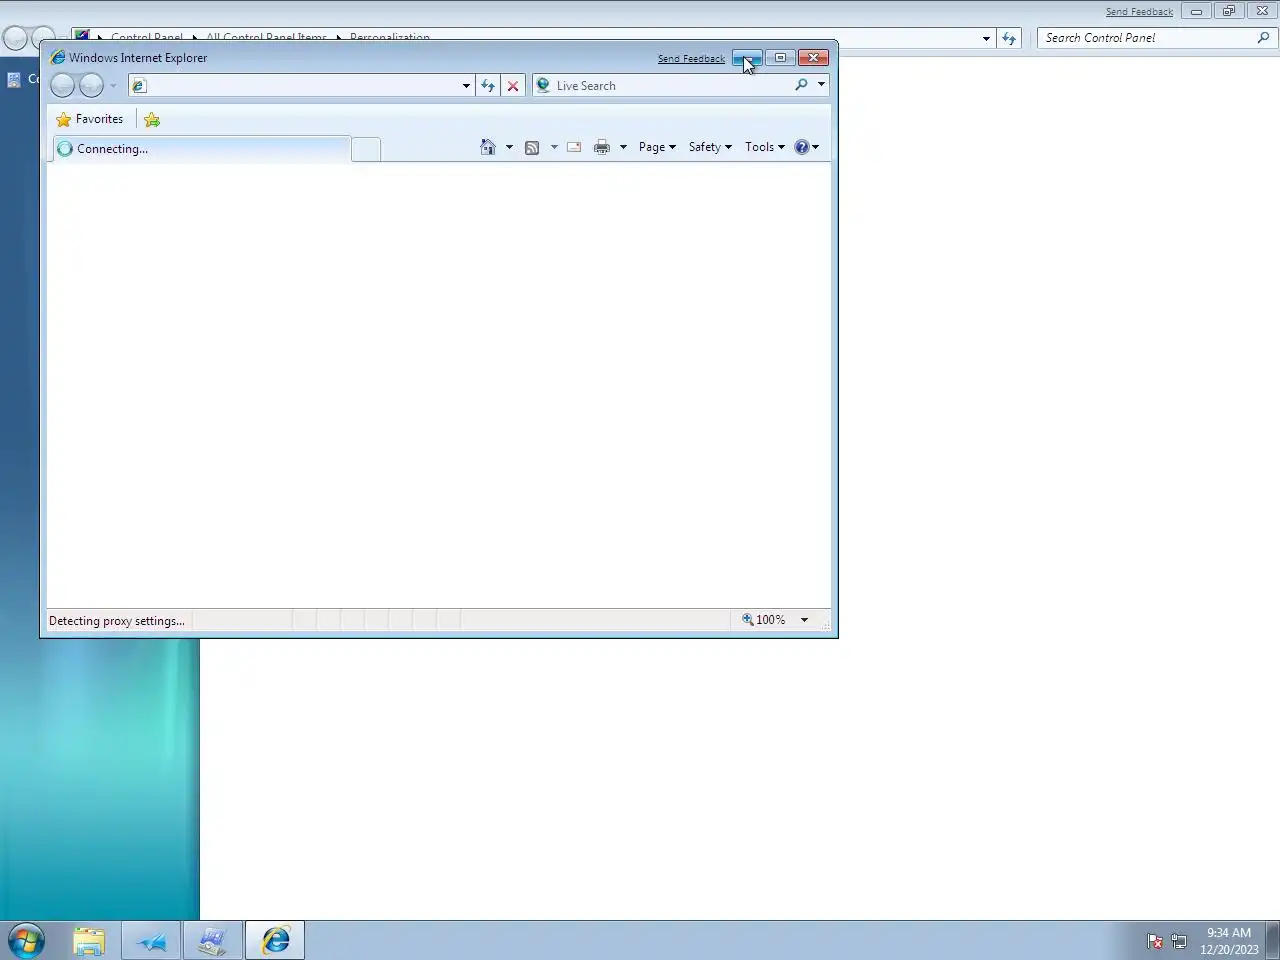Image resolution: width=1280 pixels, height=960 pixels.
Task: Click the blue arrow taskbar icon
Action: click(152, 940)
